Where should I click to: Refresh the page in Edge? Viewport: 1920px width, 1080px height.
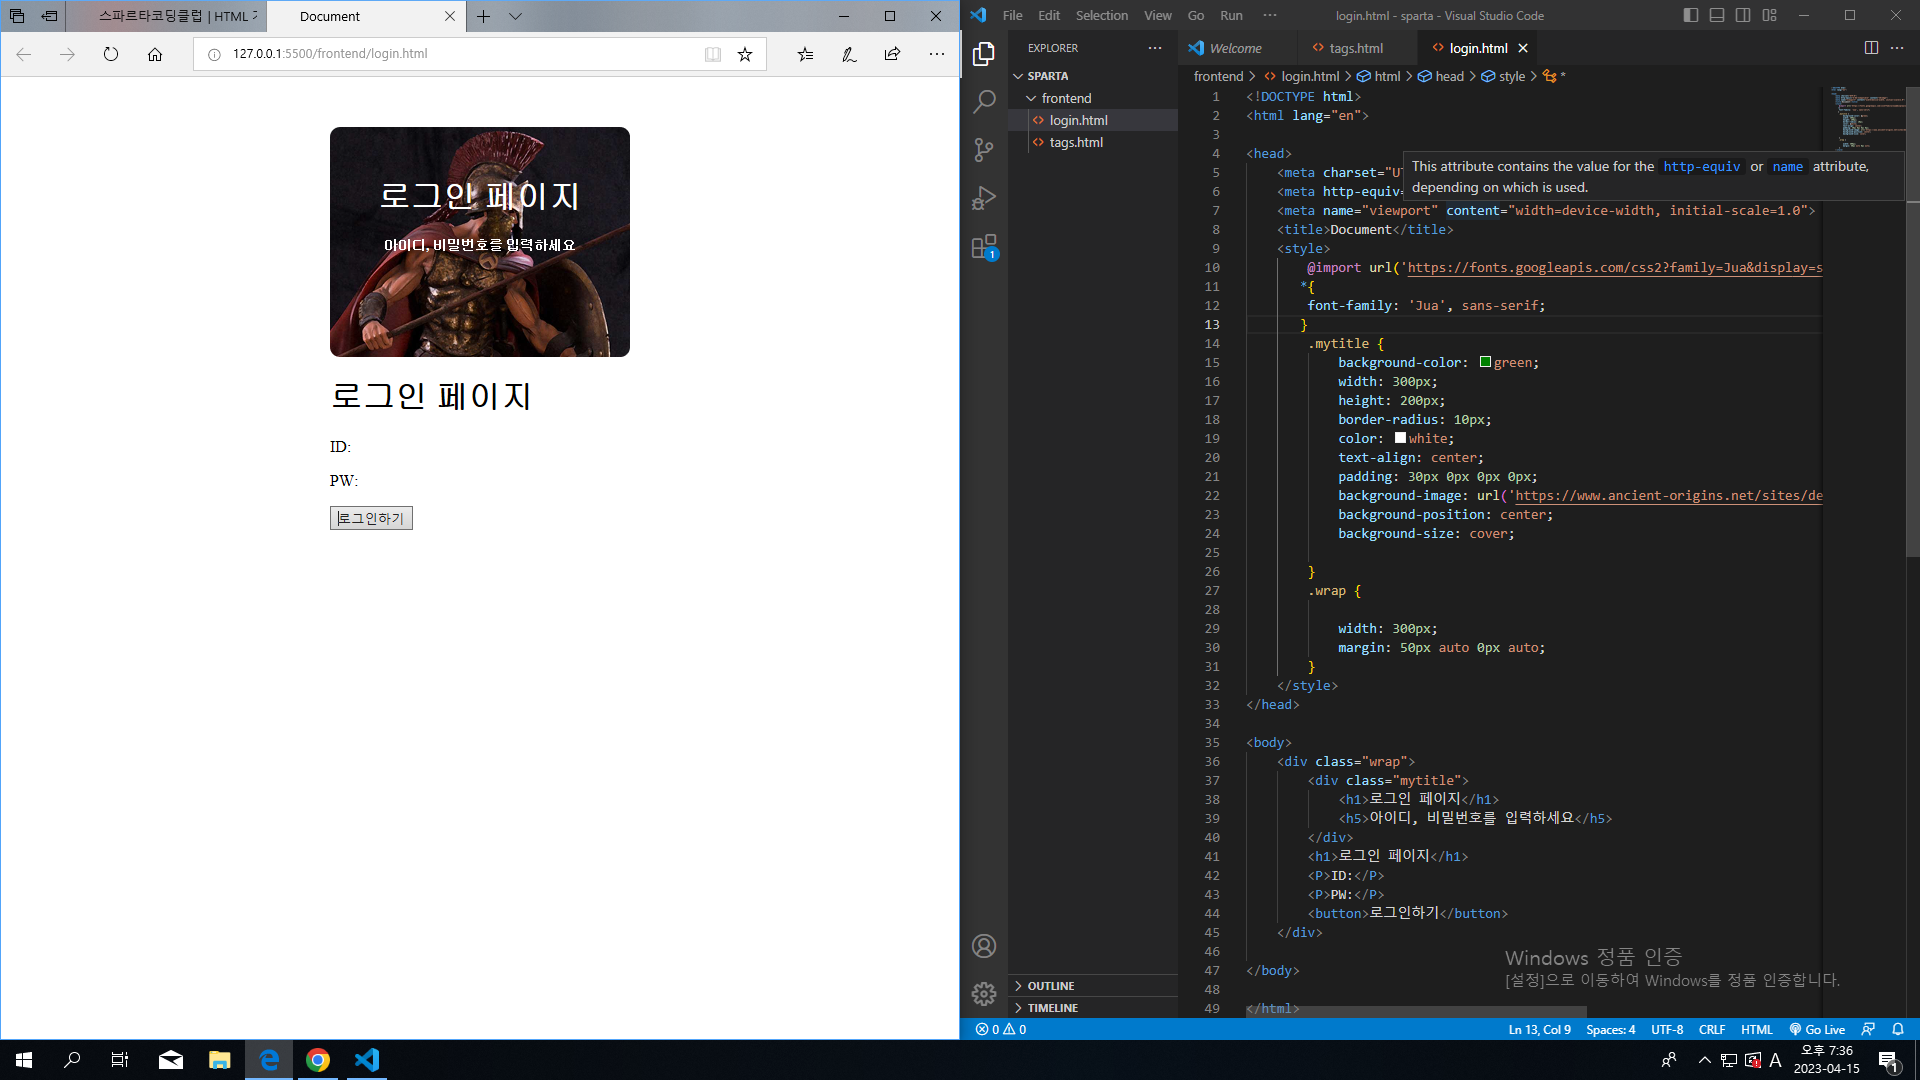pos(111,54)
